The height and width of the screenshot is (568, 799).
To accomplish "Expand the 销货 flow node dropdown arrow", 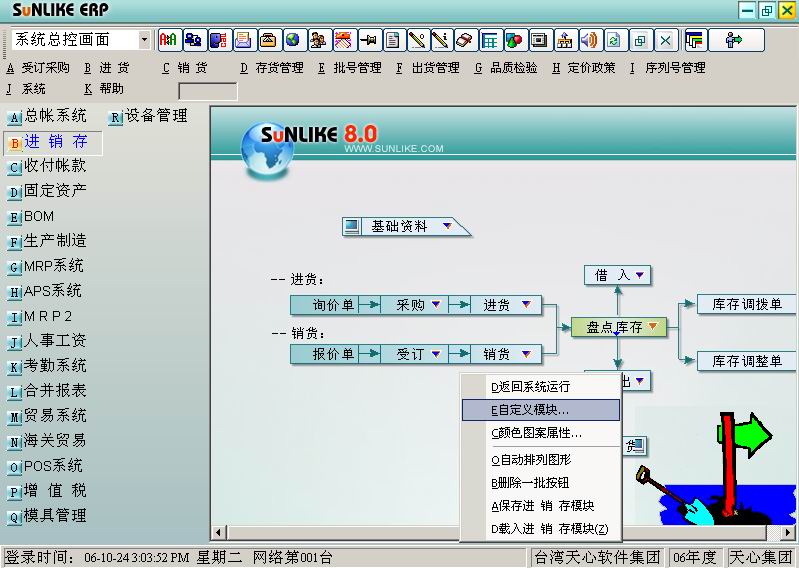I will click(526, 354).
